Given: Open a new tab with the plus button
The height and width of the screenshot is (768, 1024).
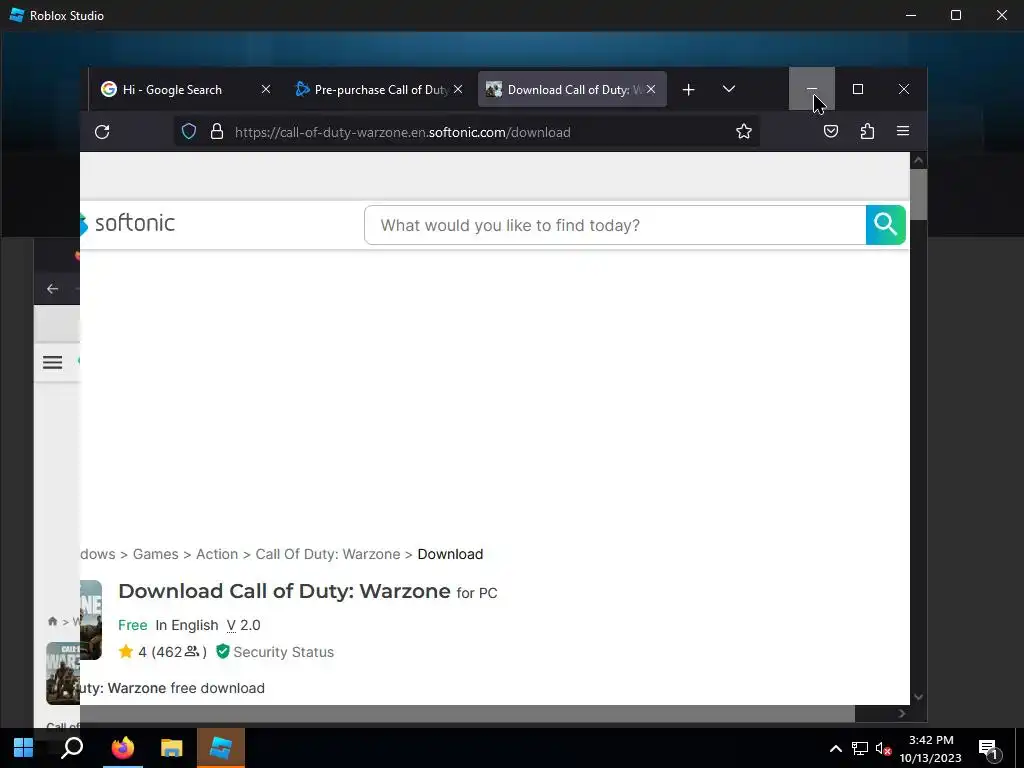Looking at the screenshot, I should [x=688, y=89].
